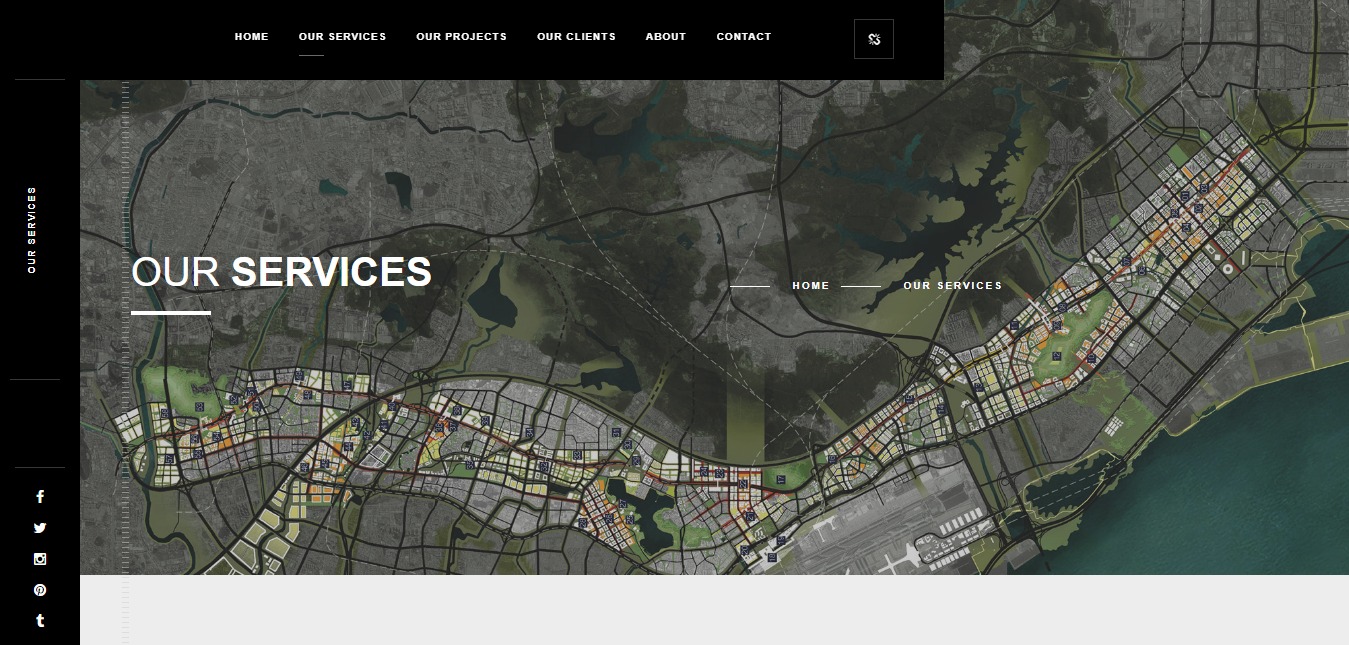Click the large Our Services page heading
The width and height of the screenshot is (1349, 645).
281,272
